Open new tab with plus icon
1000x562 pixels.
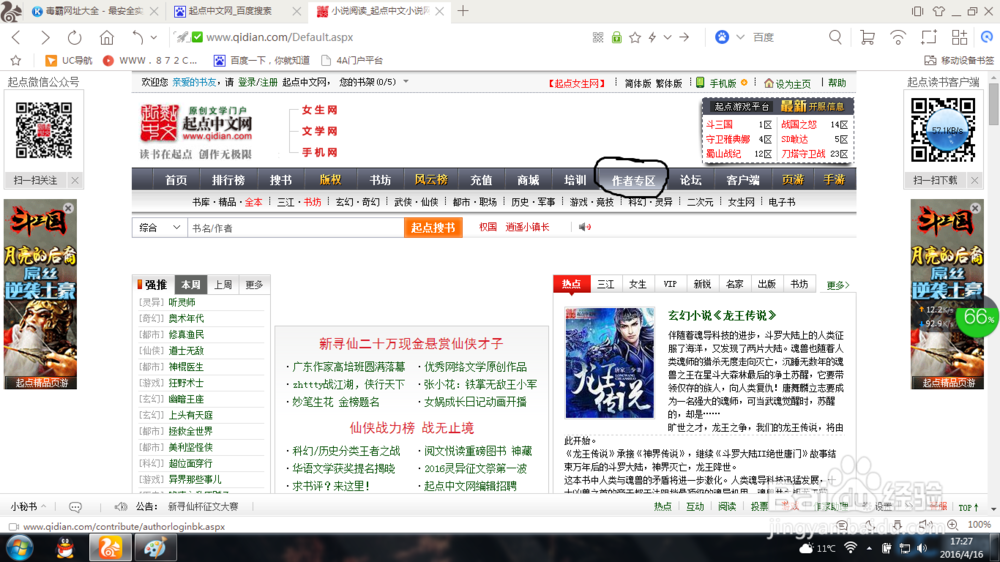pos(463,11)
